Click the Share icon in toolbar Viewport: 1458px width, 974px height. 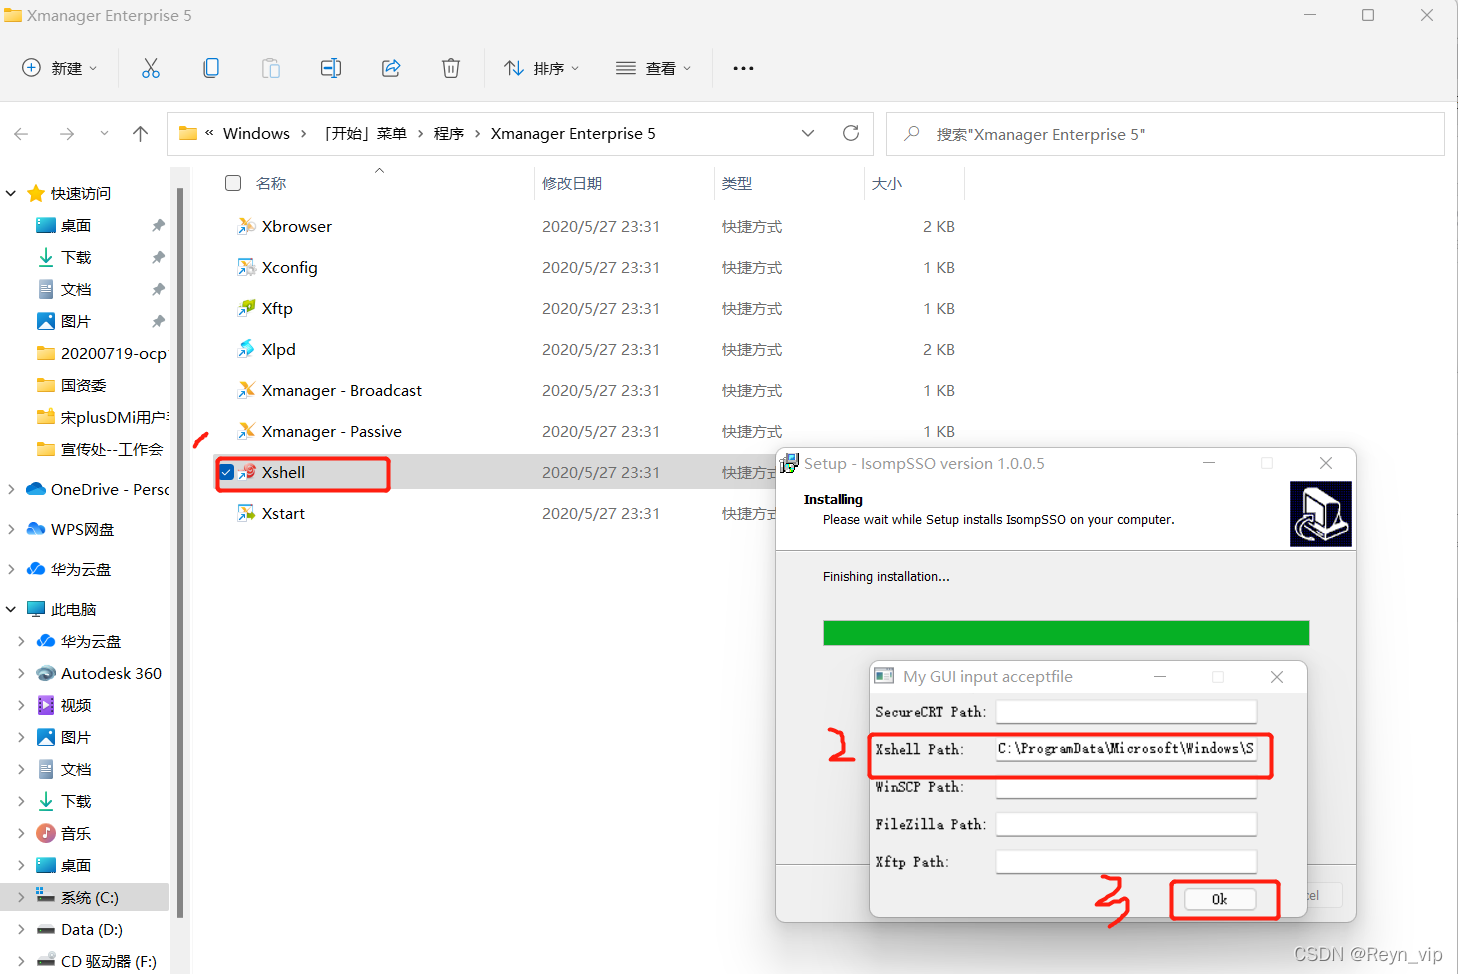pyautogui.click(x=391, y=68)
